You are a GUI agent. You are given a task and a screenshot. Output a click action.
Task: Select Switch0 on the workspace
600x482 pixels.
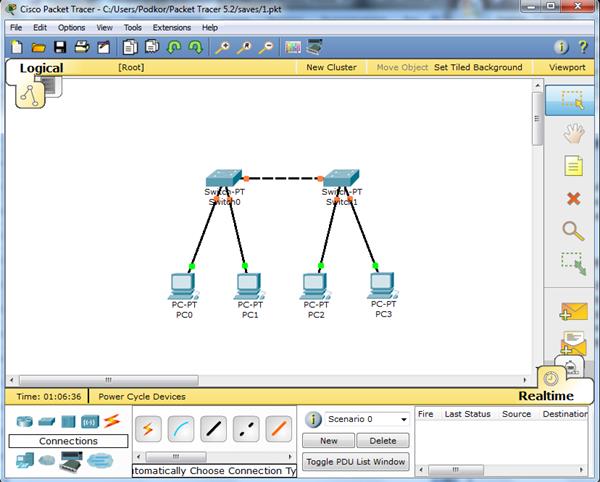224,179
